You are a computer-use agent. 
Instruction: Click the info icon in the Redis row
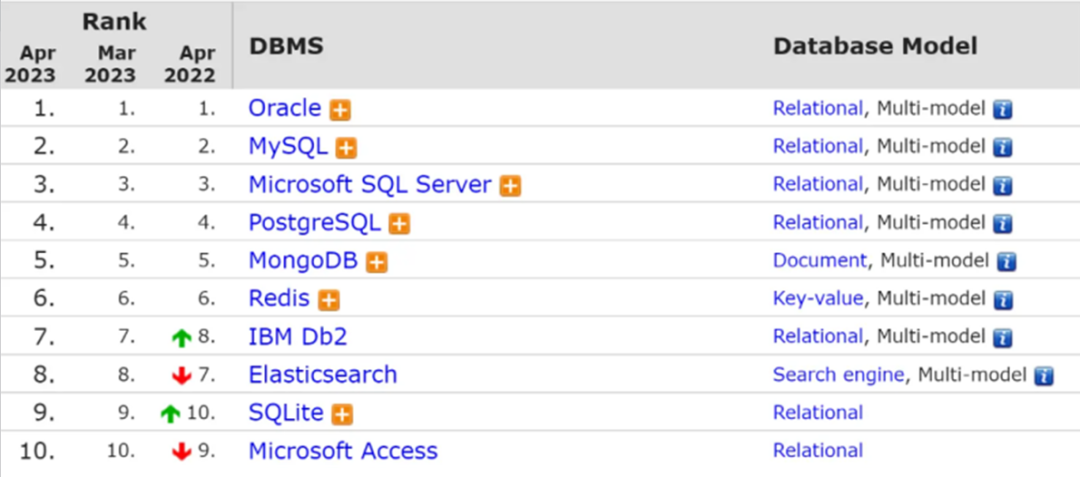tap(1003, 300)
